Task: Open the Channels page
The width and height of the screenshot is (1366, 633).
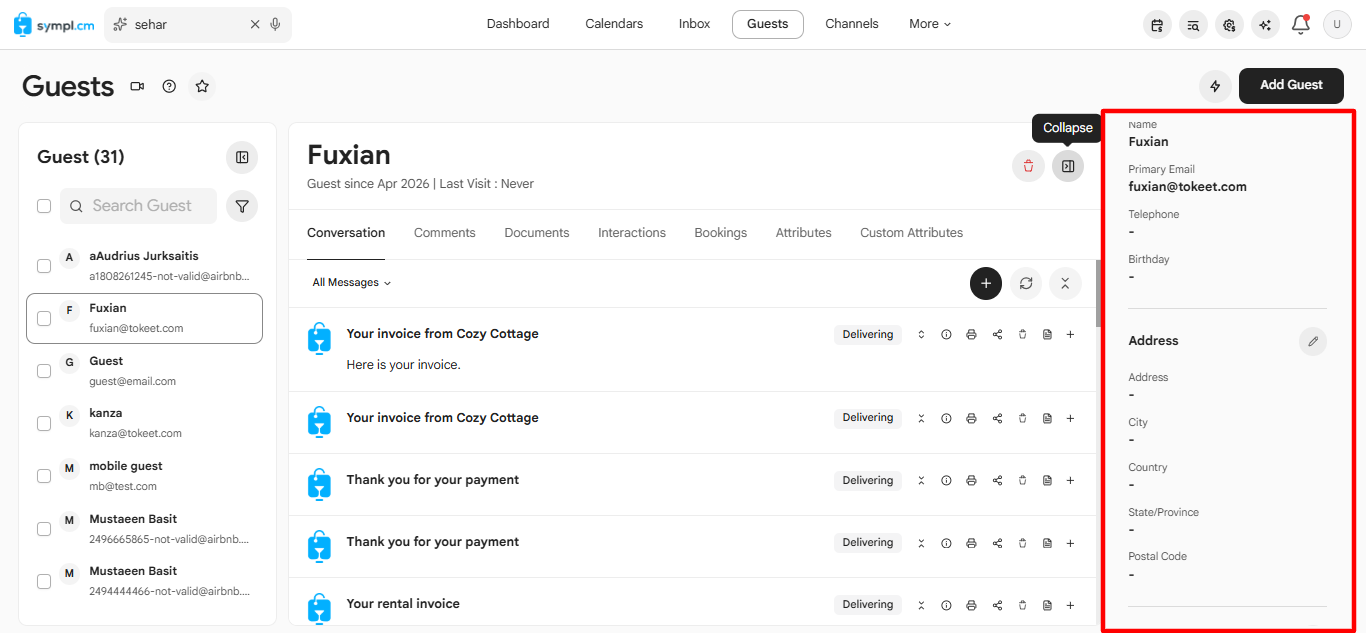Action: (852, 24)
